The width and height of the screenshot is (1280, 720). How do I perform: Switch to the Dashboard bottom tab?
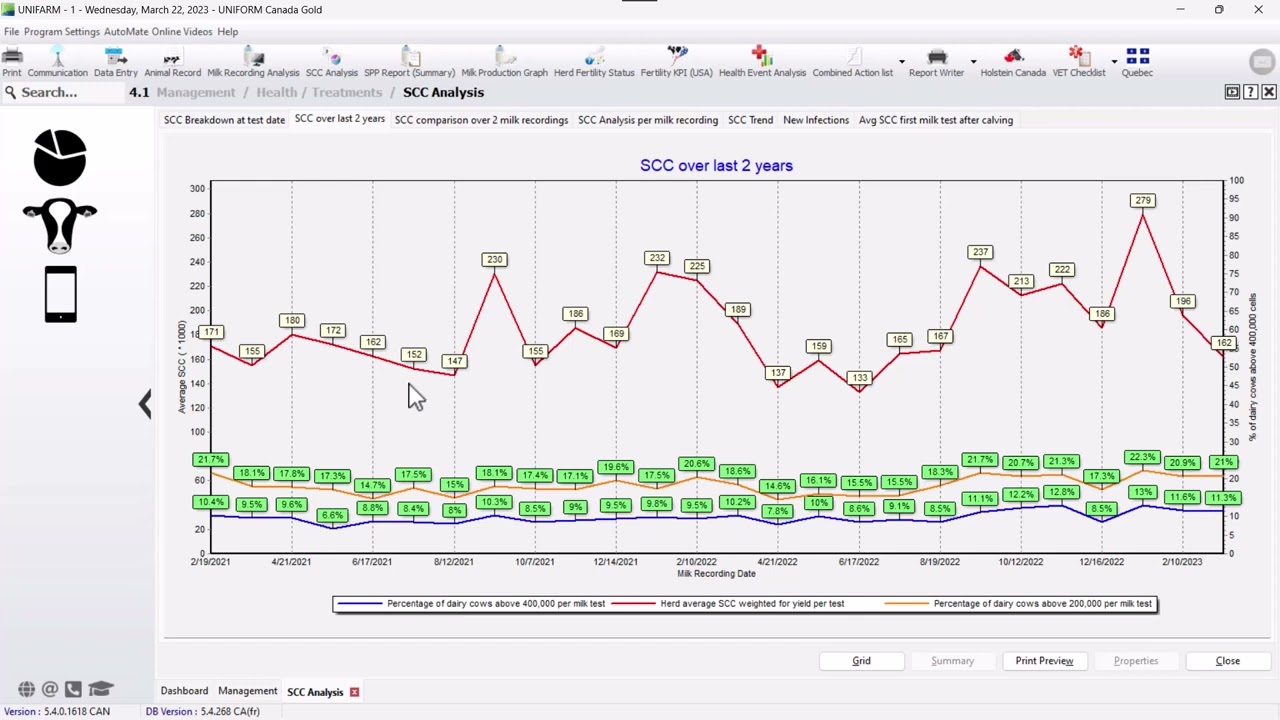pos(184,691)
